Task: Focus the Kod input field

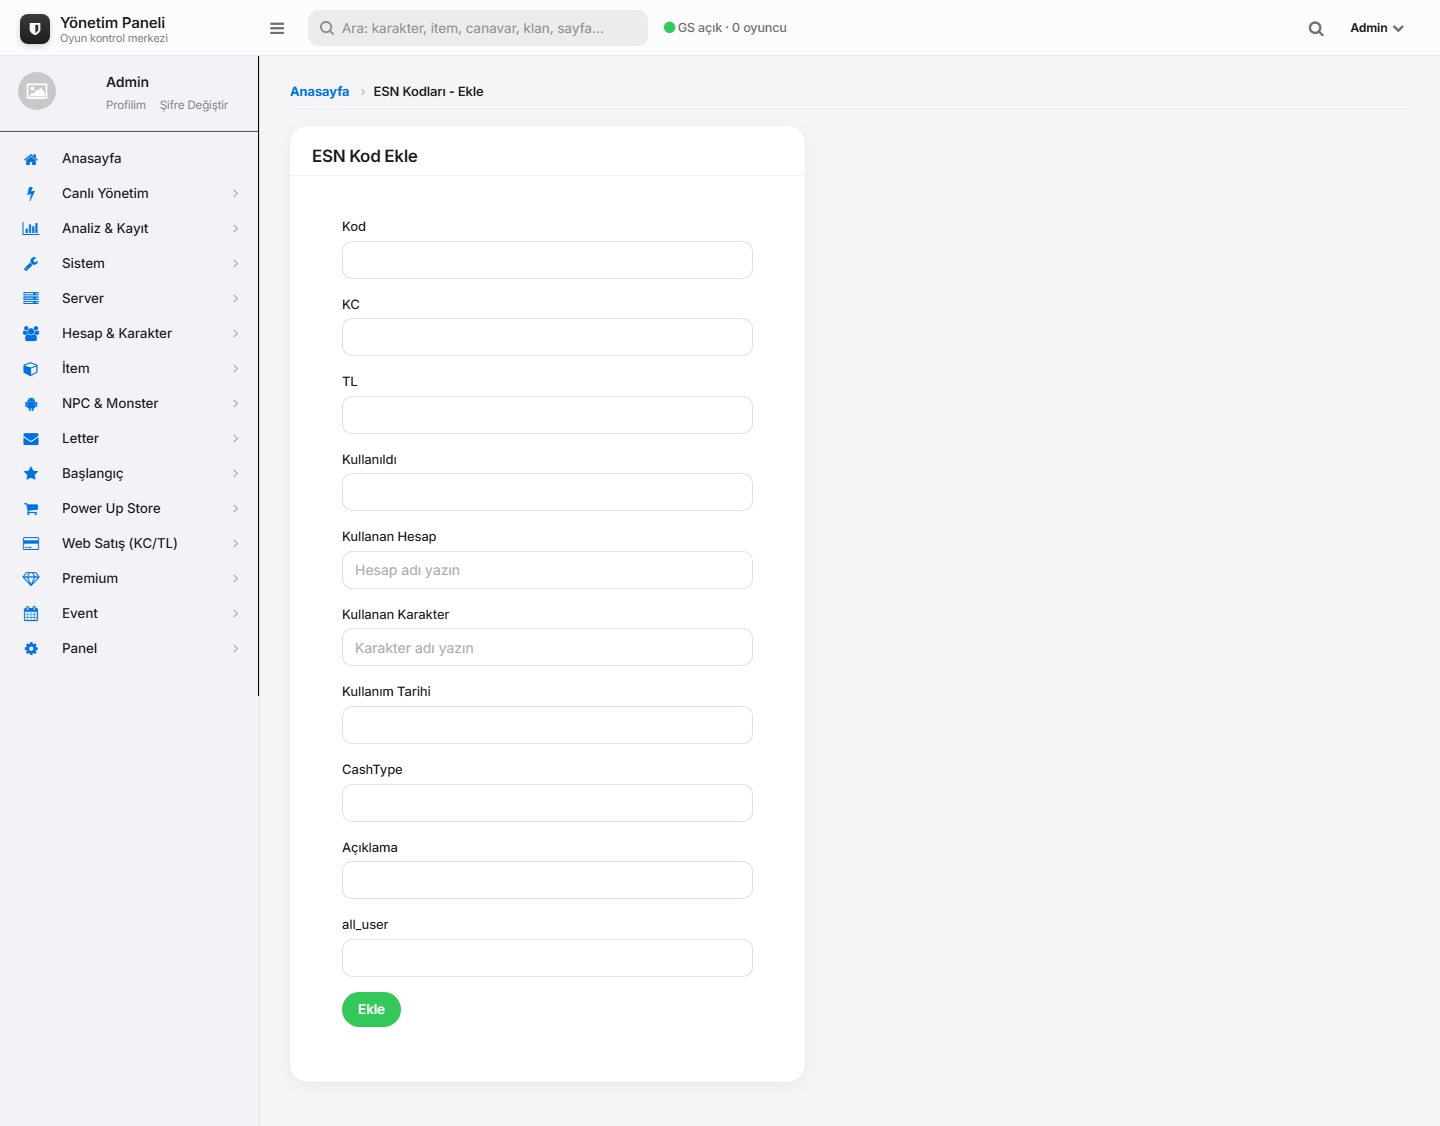Action: pyautogui.click(x=547, y=260)
